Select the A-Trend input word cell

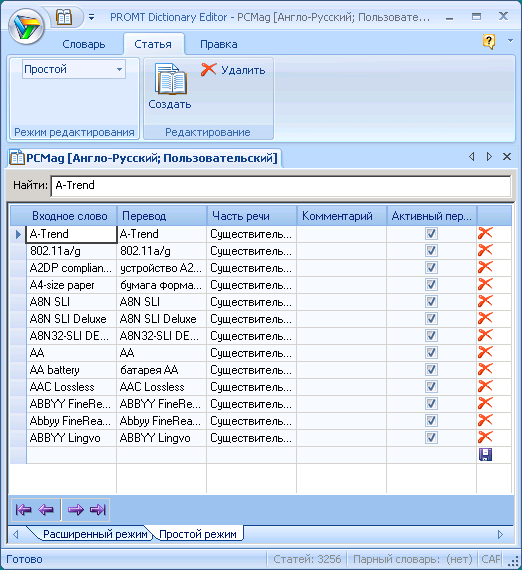coord(71,234)
